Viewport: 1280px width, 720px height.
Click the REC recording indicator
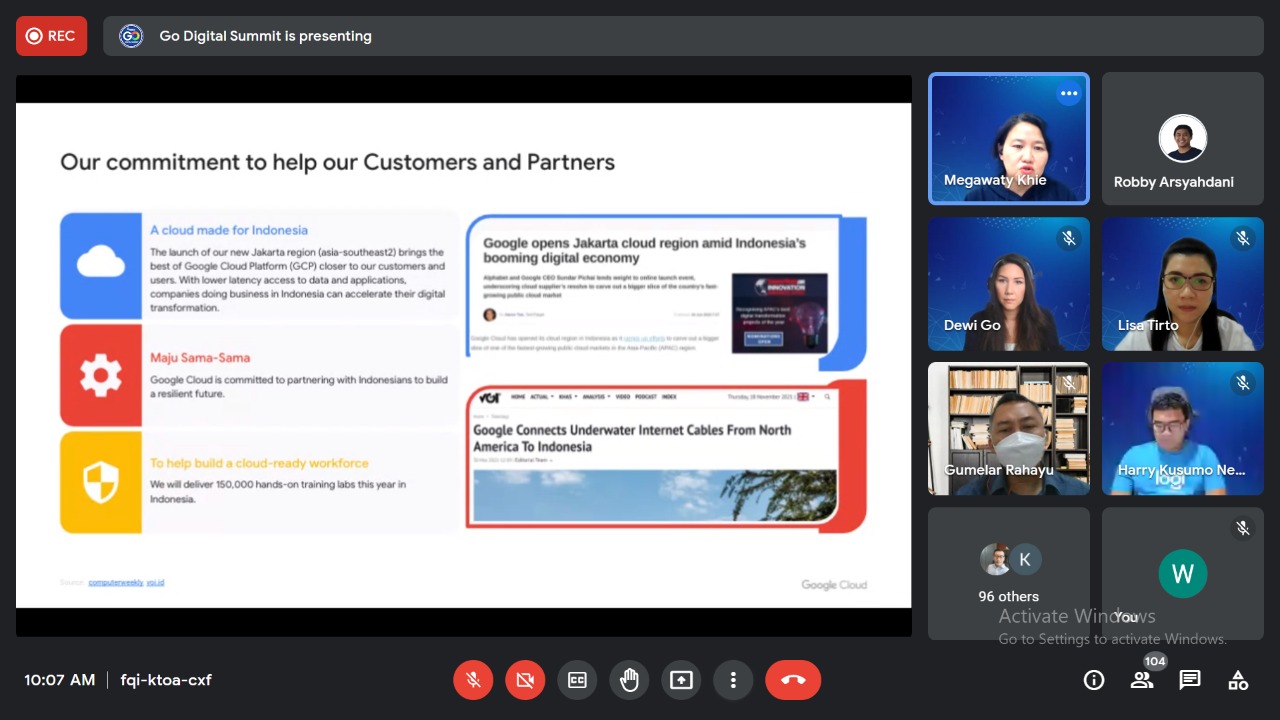51,36
